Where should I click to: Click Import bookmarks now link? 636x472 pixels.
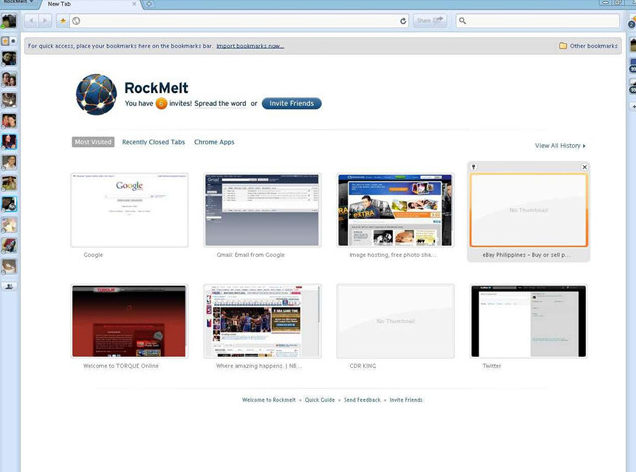(x=250, y=46)
